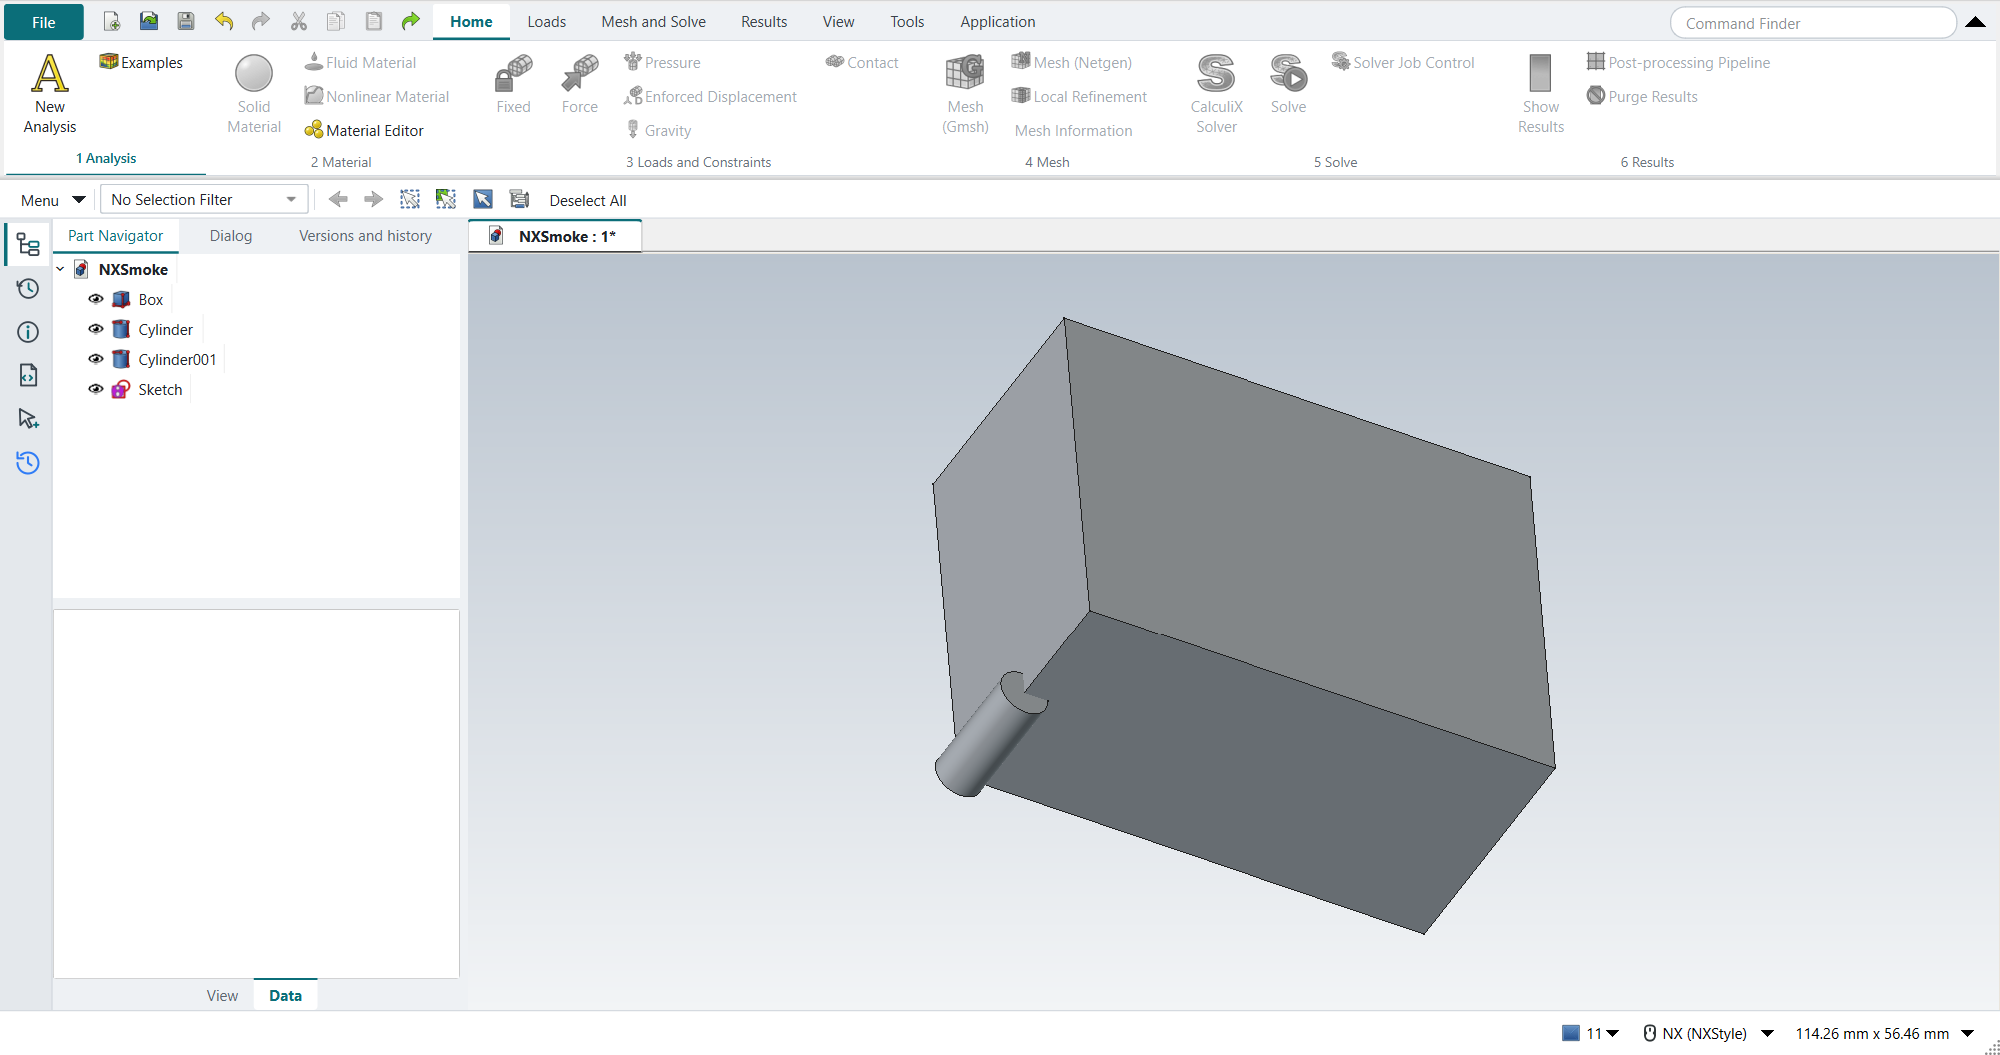Switch to the View property tab

(222, 995)
